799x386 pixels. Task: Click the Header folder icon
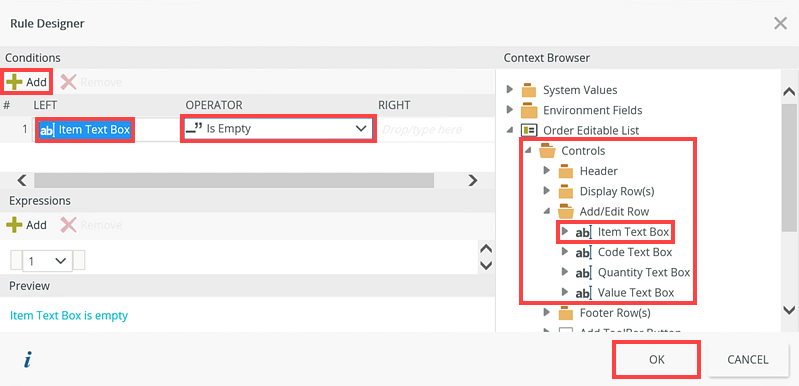point(566,171)
